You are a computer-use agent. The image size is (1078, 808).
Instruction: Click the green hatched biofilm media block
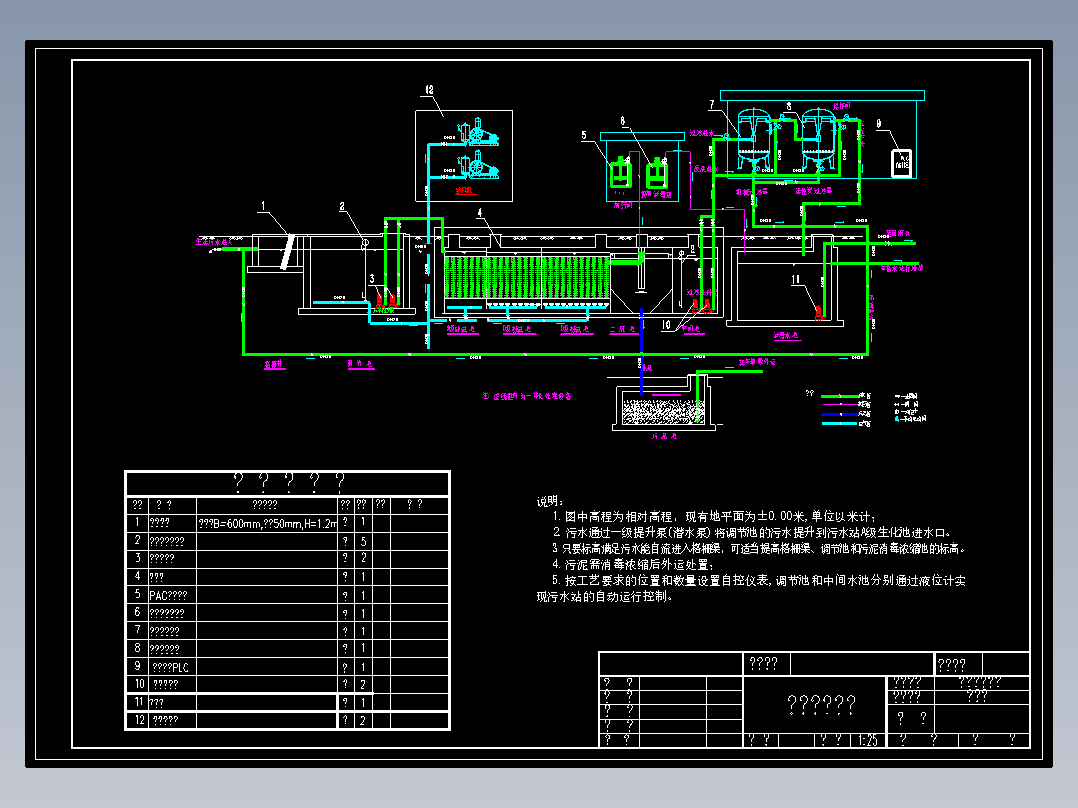527,278
